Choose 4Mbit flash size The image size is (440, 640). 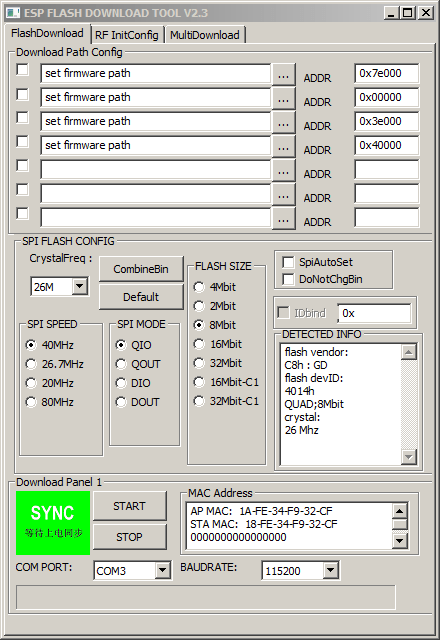click(x=215, y=287)
